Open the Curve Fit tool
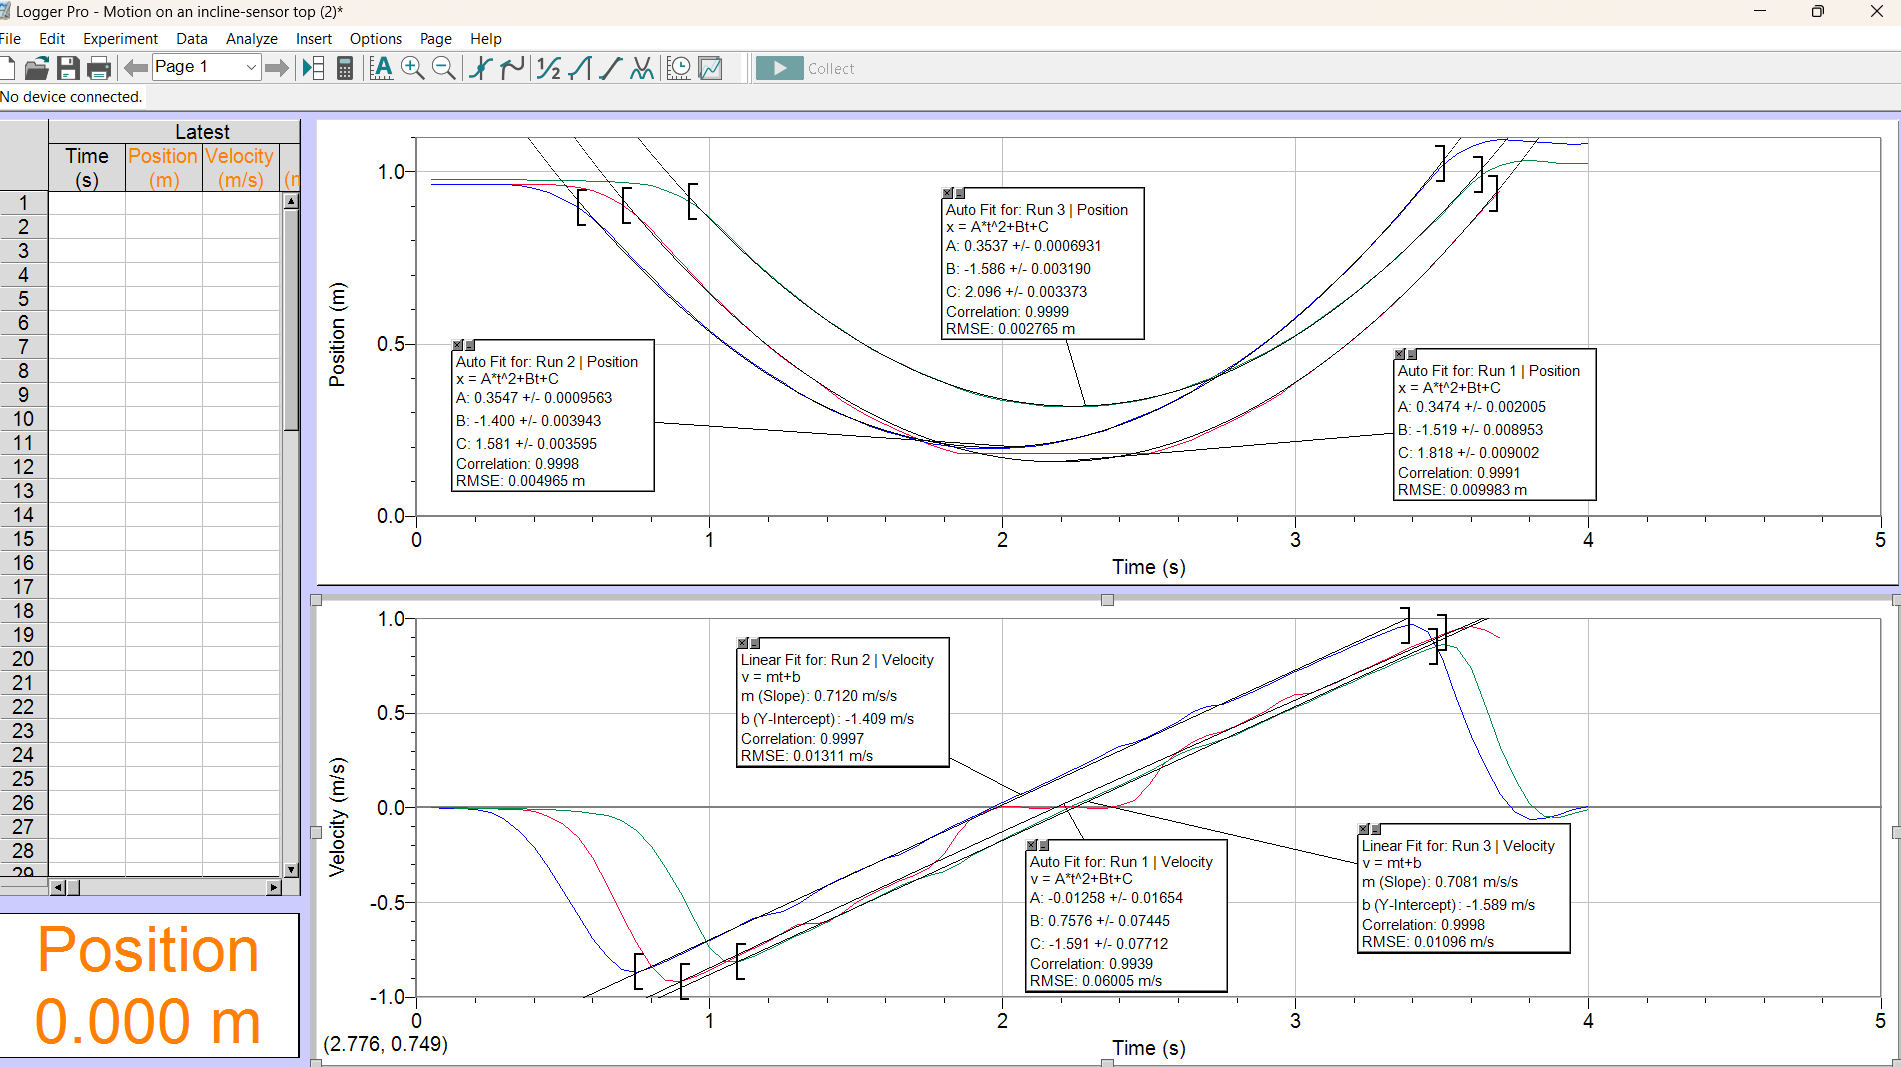The width and height of the screenshot is (1901, 1067). tap(642, 68)
